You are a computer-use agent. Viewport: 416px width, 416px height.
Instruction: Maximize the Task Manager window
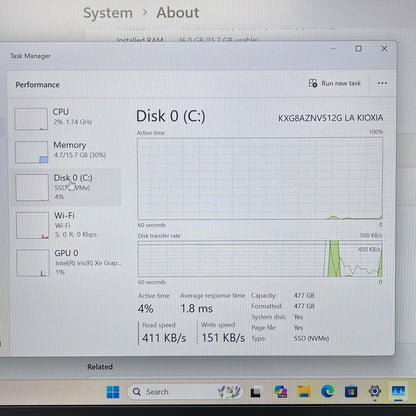[x=358, y=49]
